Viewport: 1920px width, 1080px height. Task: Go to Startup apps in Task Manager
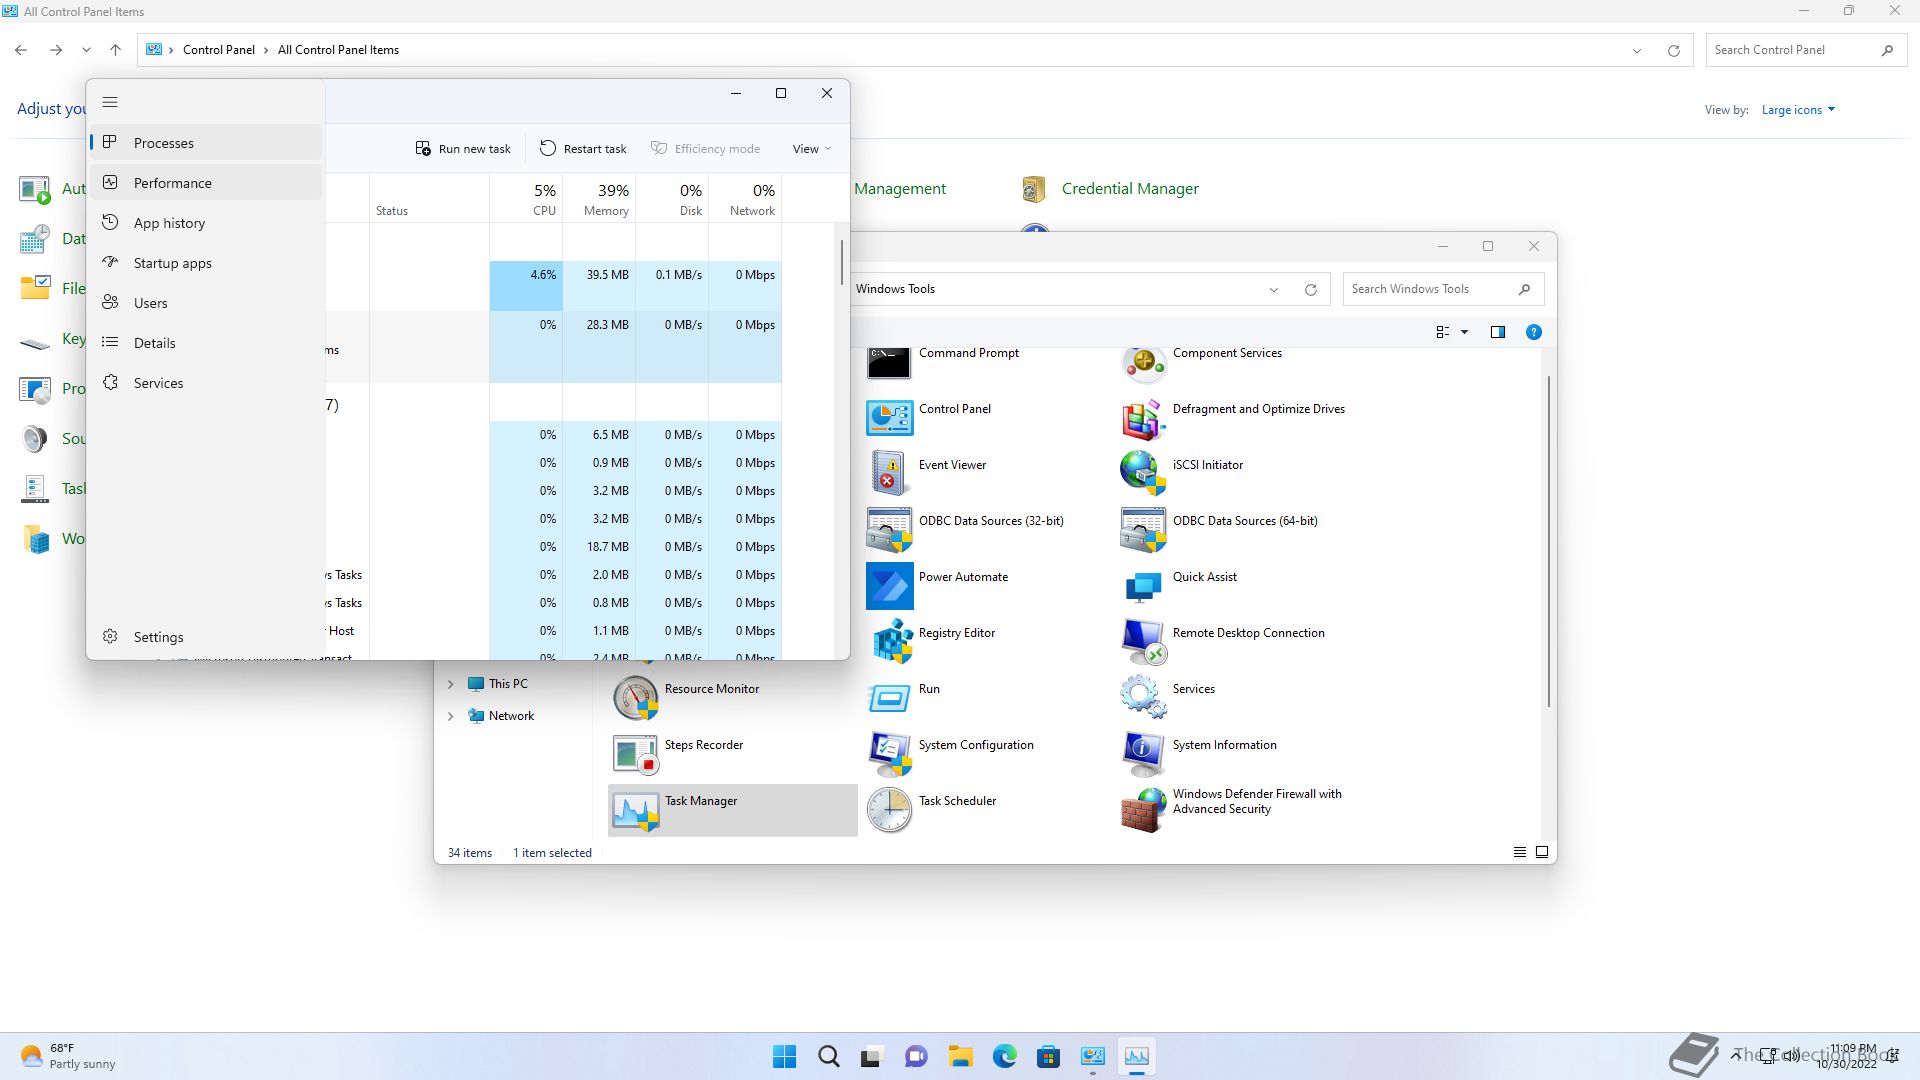tap(206, 263)
